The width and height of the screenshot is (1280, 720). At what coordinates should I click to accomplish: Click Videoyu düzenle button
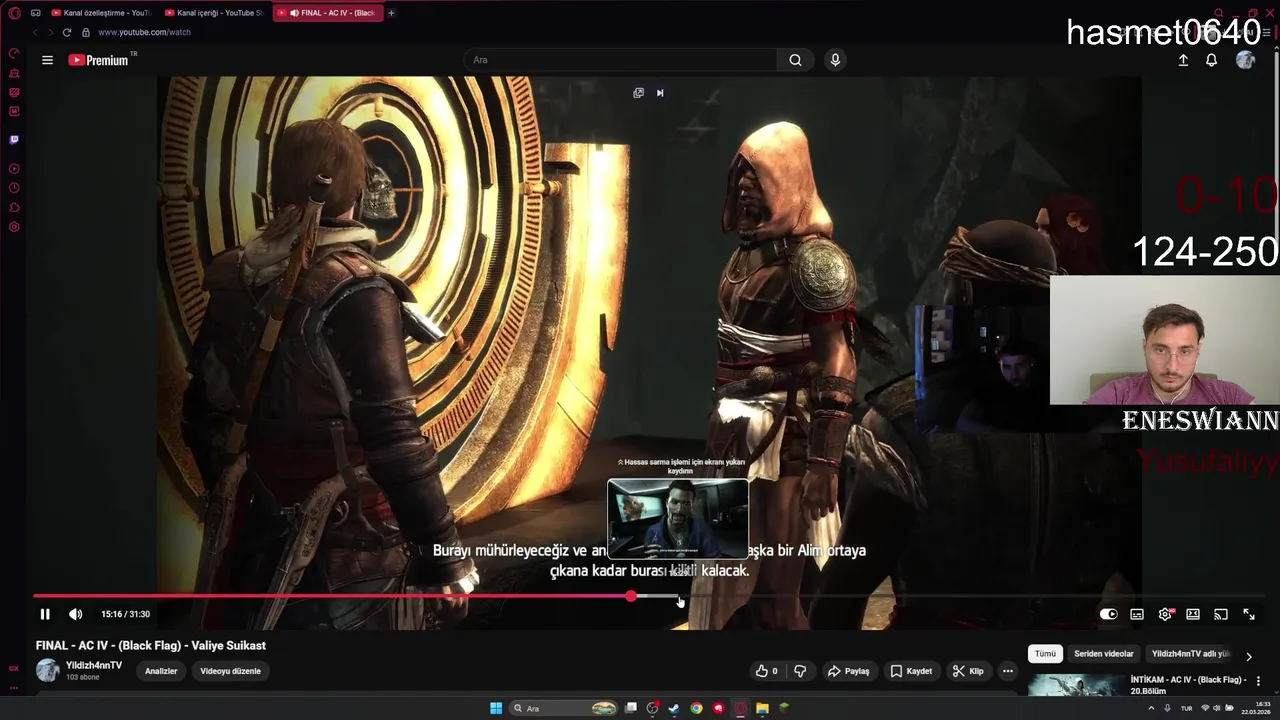[x=230, y=671]
